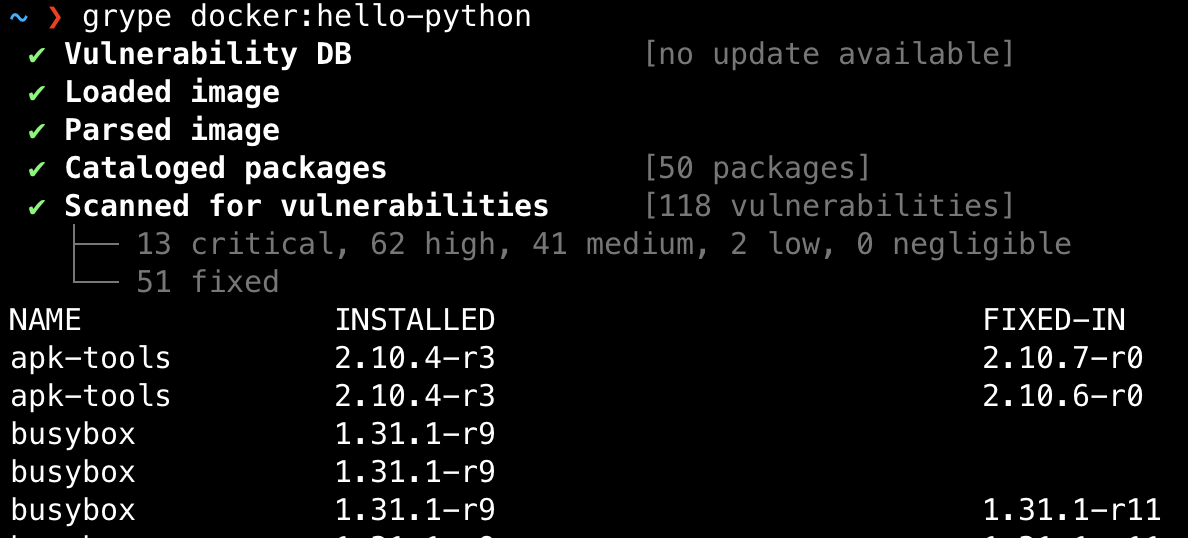The width and height of the screenshot is (1188, 538).
Task: Click the checkmark next to Loaded image
Action: 37,93
